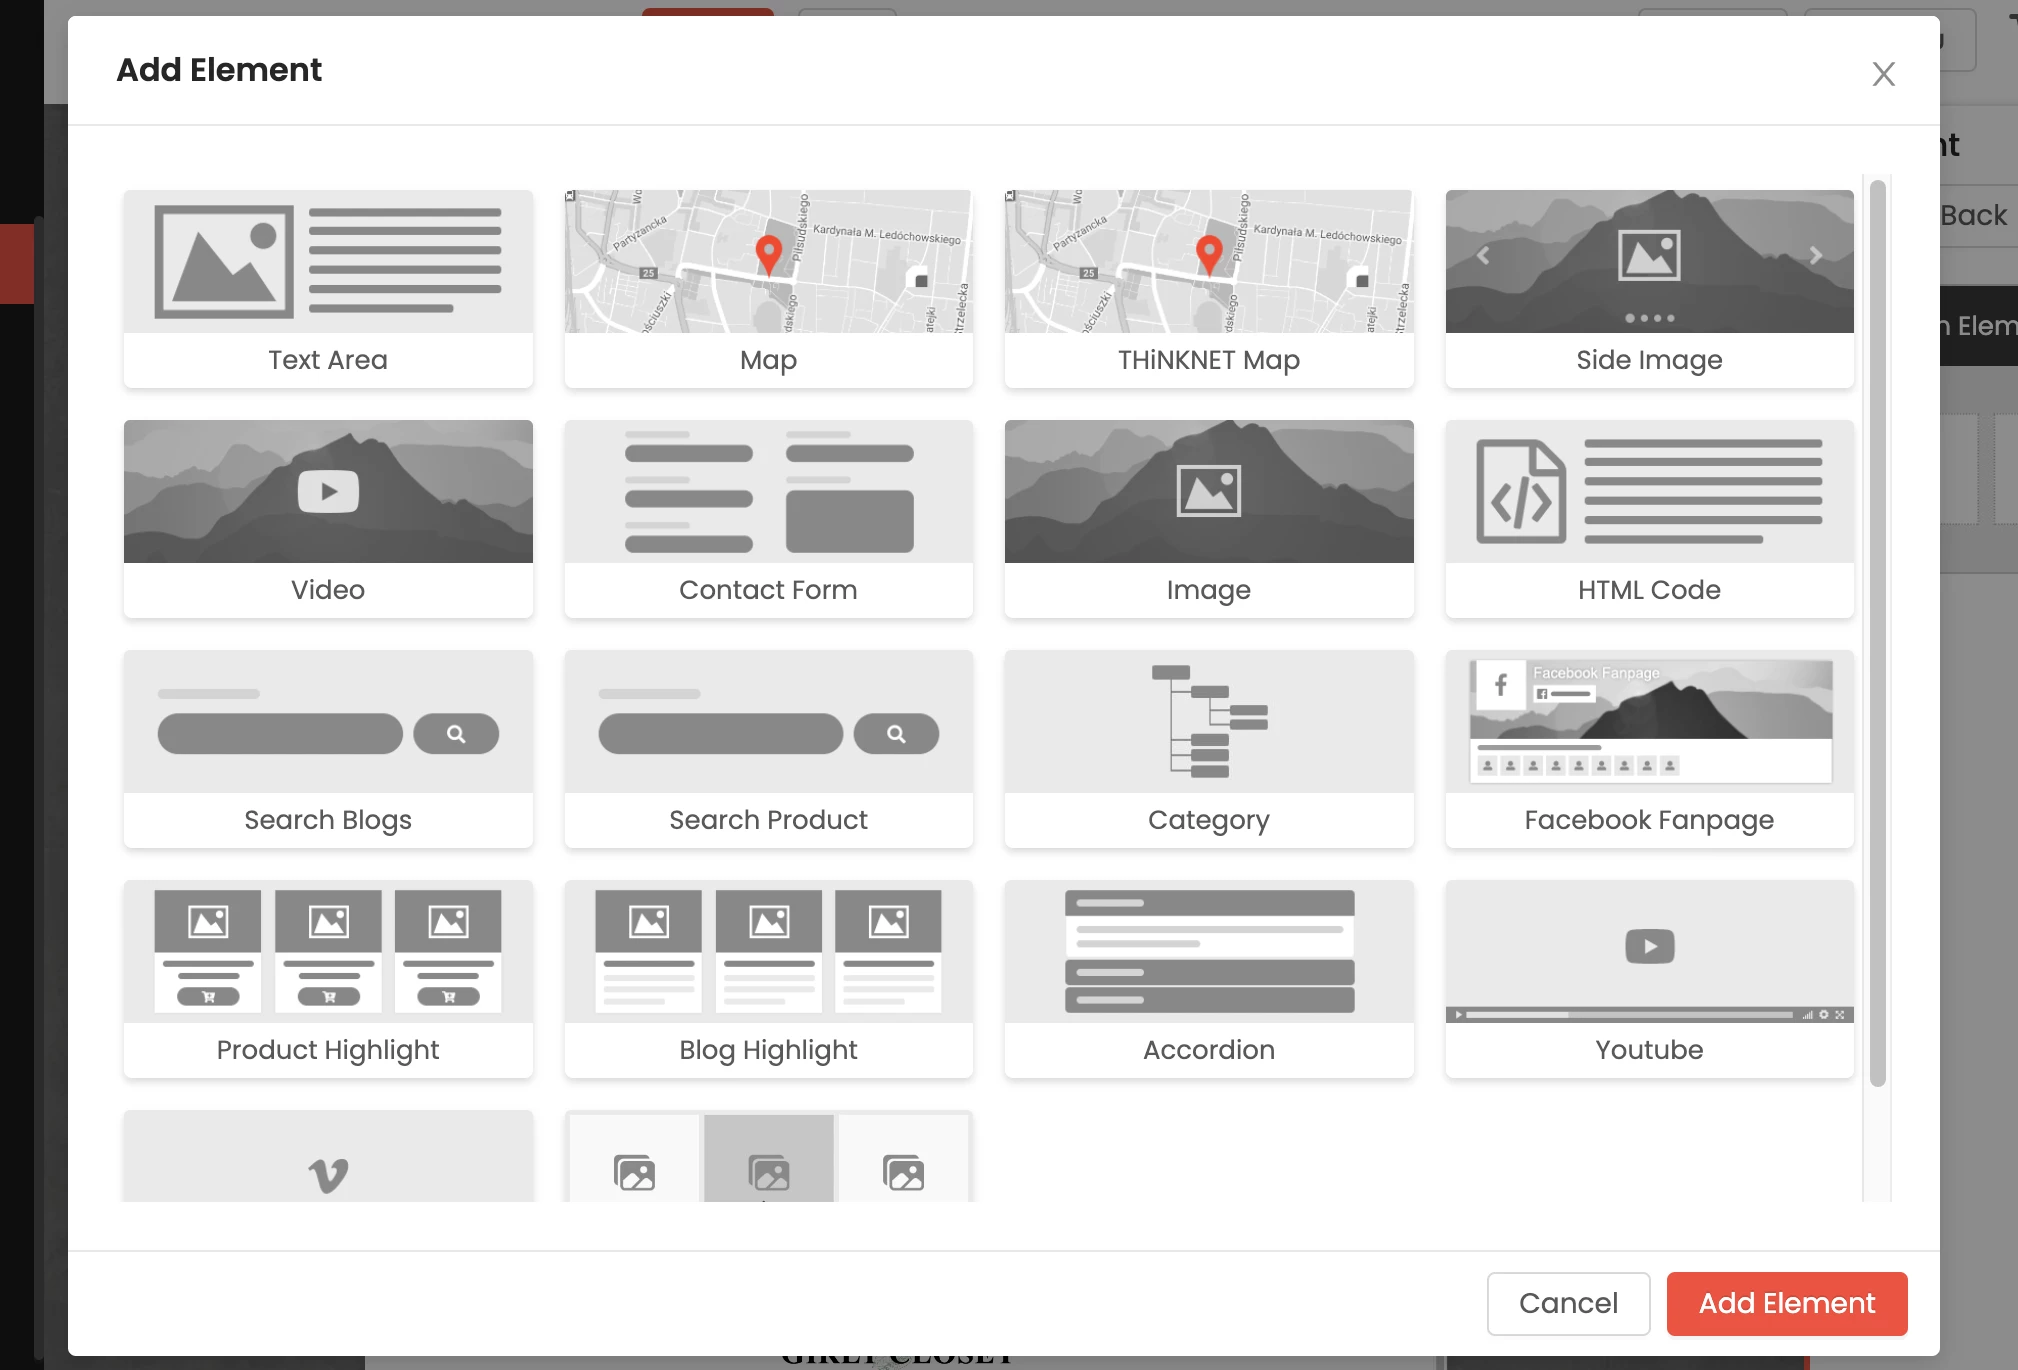The image size is (2018, 1370).
Task: Click the Cancel button
Action: 1567,1303
